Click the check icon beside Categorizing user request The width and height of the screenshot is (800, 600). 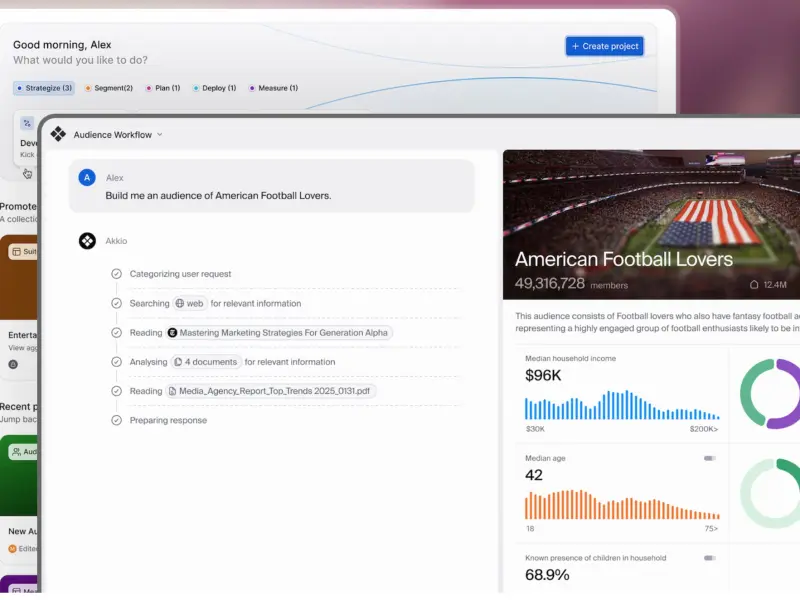(x=116, y=274)
